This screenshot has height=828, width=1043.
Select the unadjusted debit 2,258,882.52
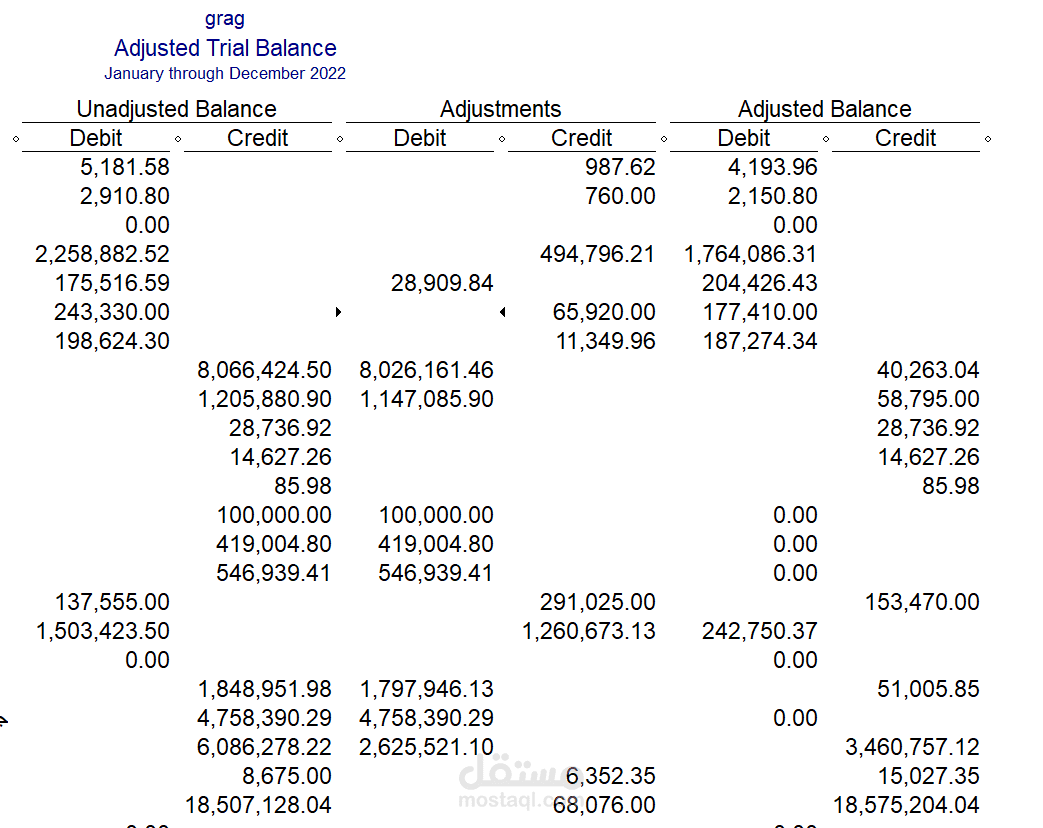tap(102, 254)
